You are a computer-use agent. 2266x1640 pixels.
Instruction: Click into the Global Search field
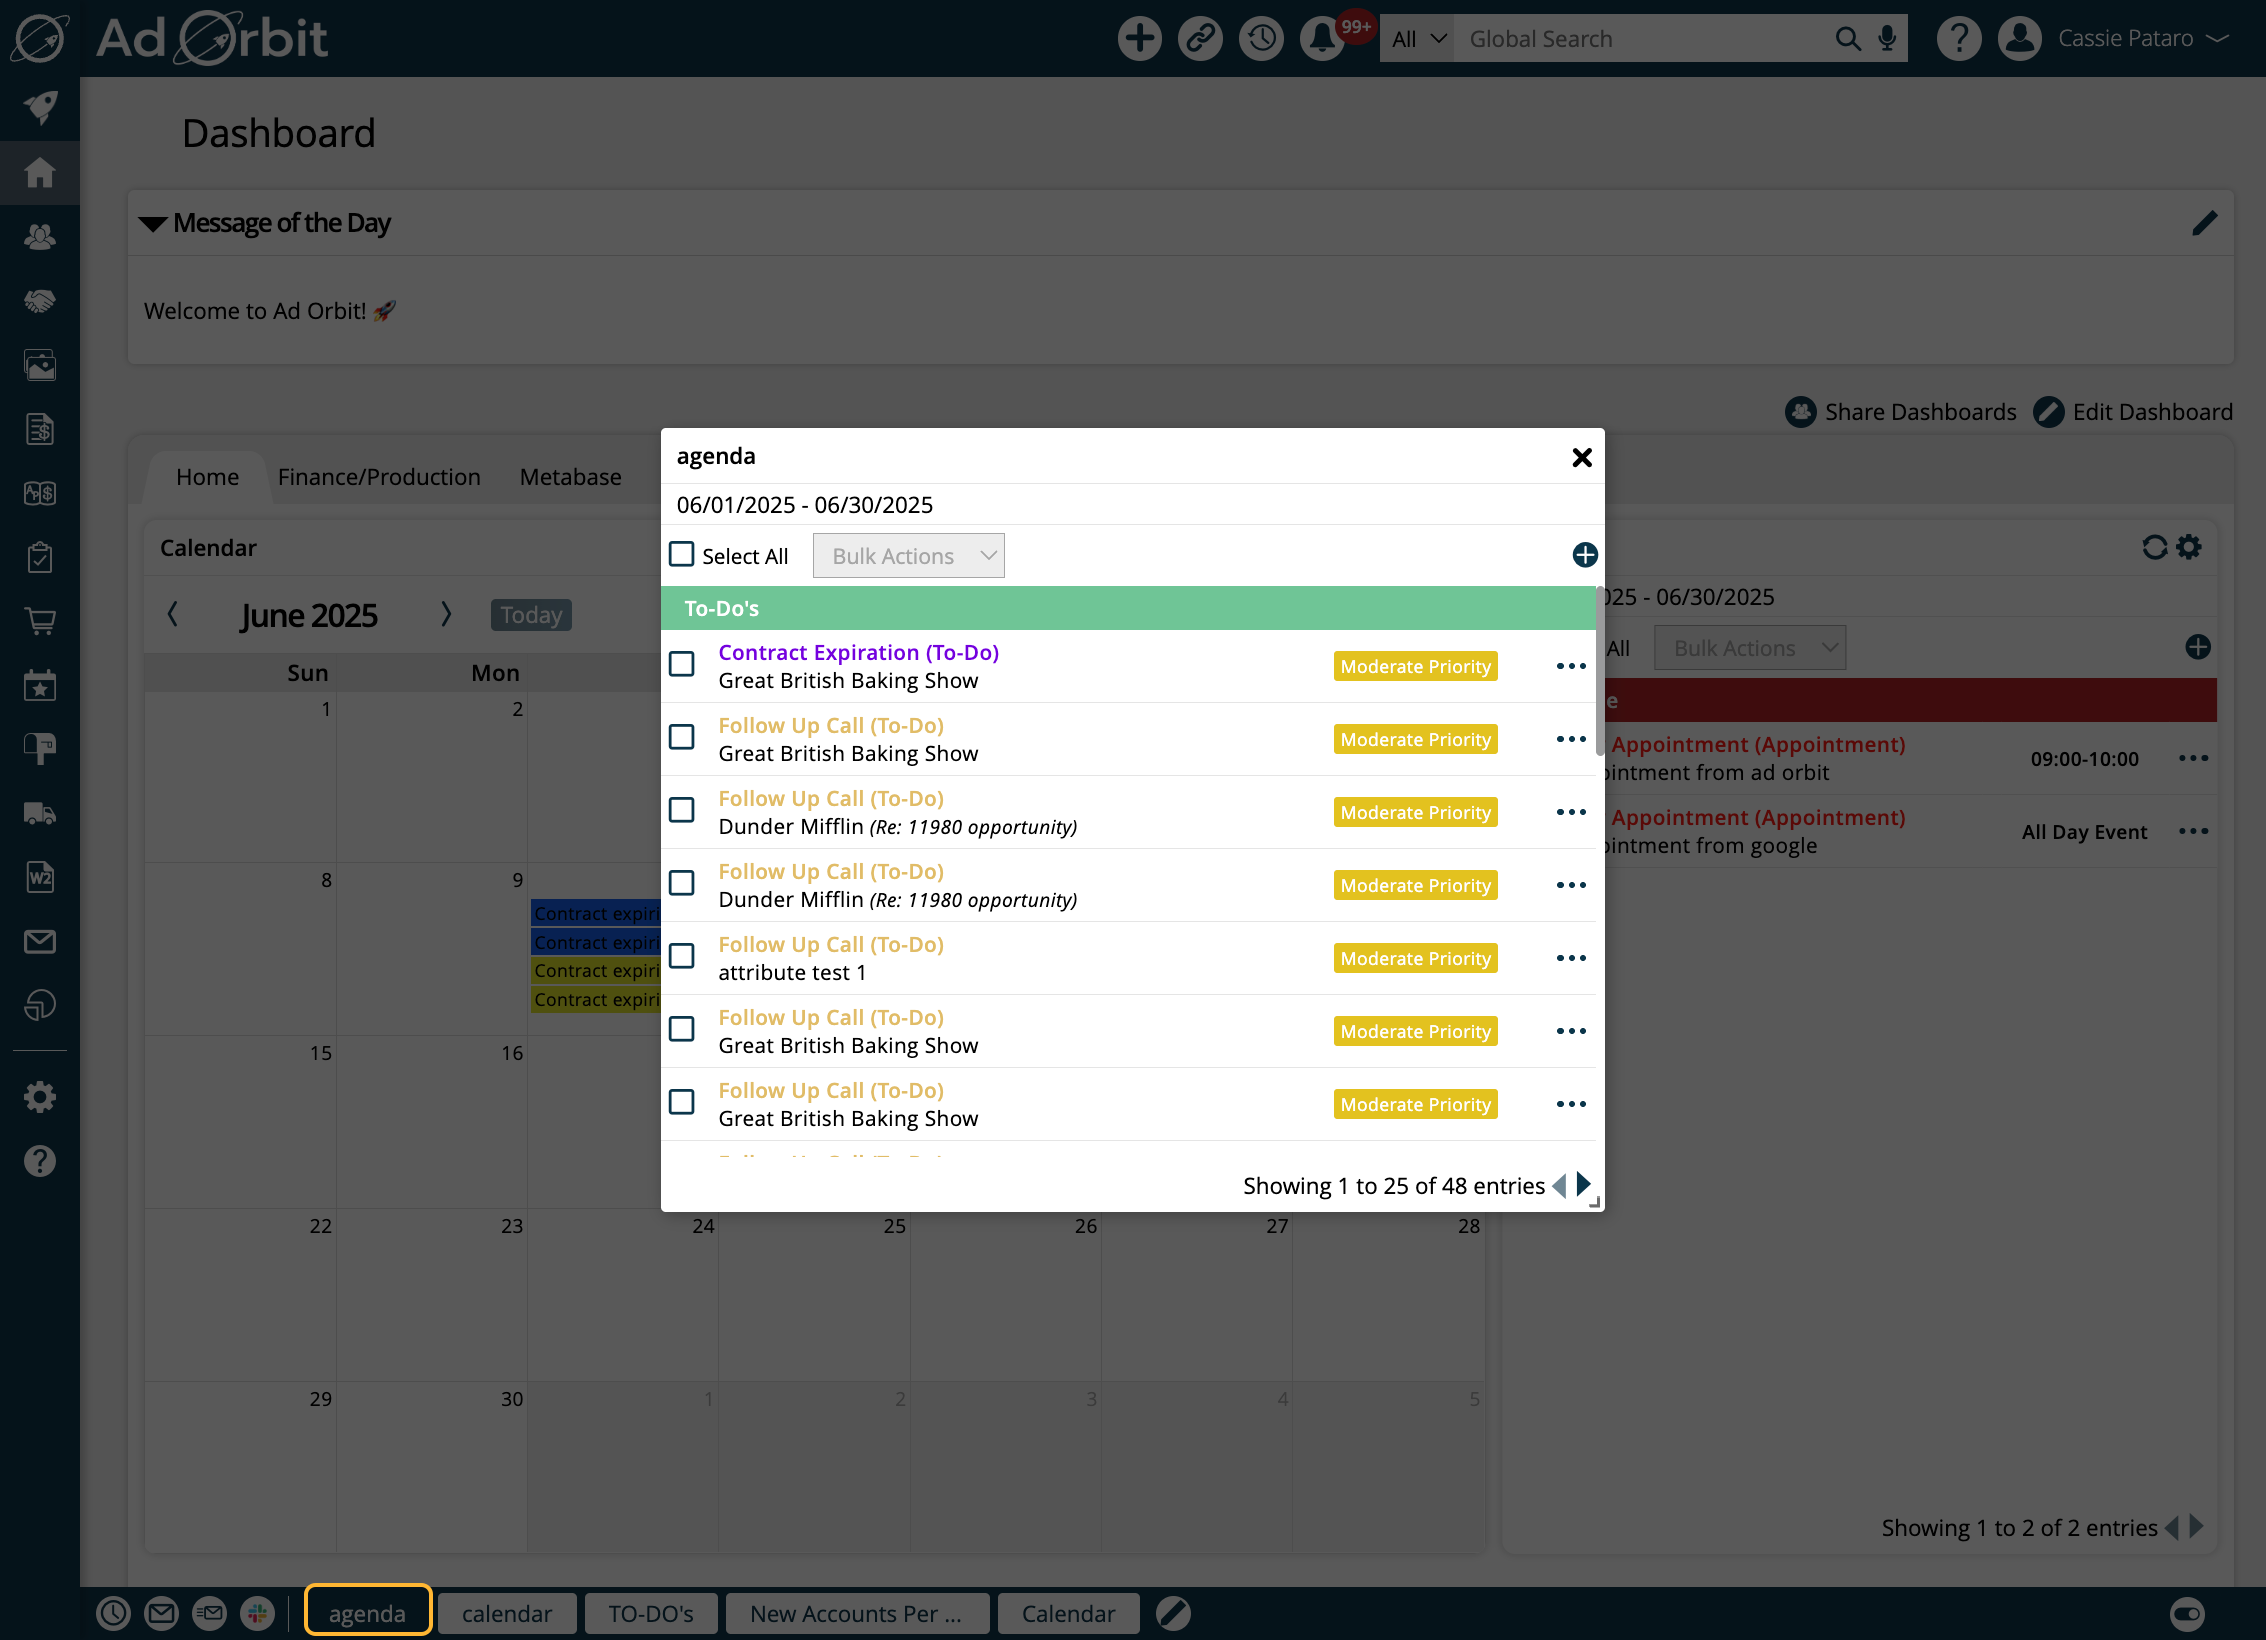click(1640, 39)
